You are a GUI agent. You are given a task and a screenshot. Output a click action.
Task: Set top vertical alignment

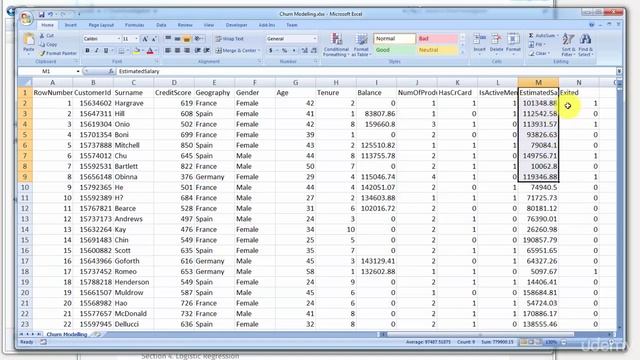(168, 38)
